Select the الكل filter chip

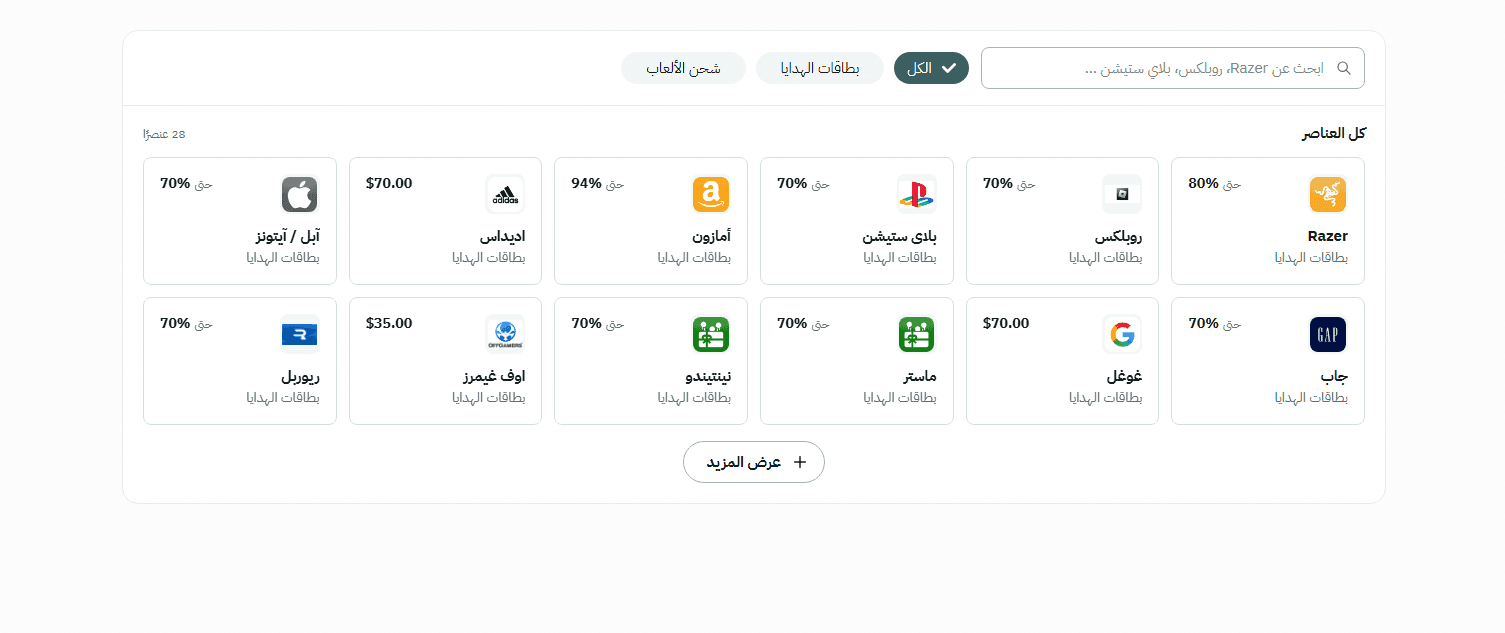(x=931, y=68)
